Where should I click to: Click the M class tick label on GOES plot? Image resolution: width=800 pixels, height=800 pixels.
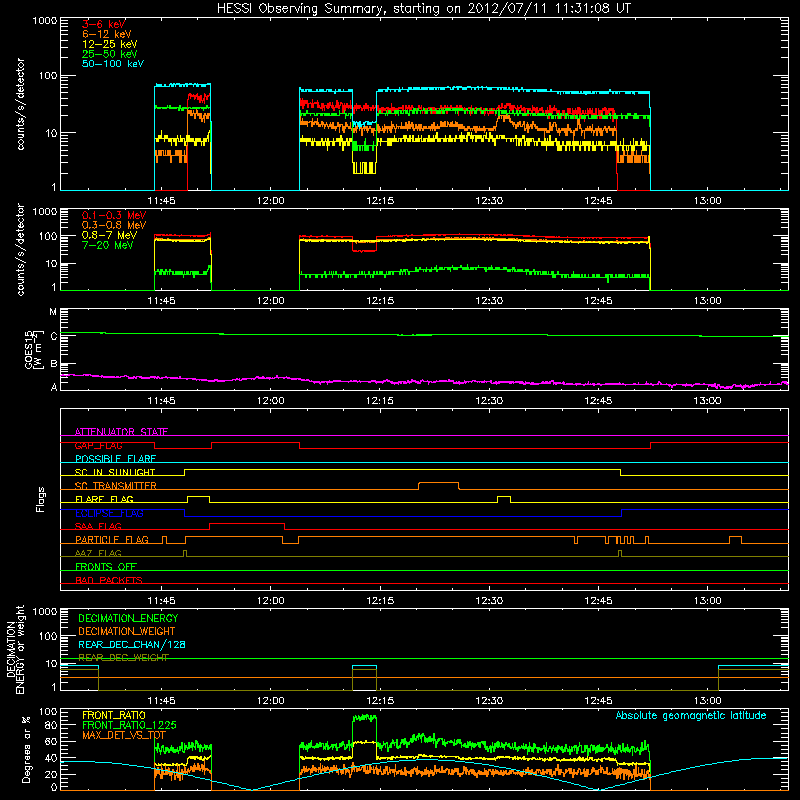(53, 312)
